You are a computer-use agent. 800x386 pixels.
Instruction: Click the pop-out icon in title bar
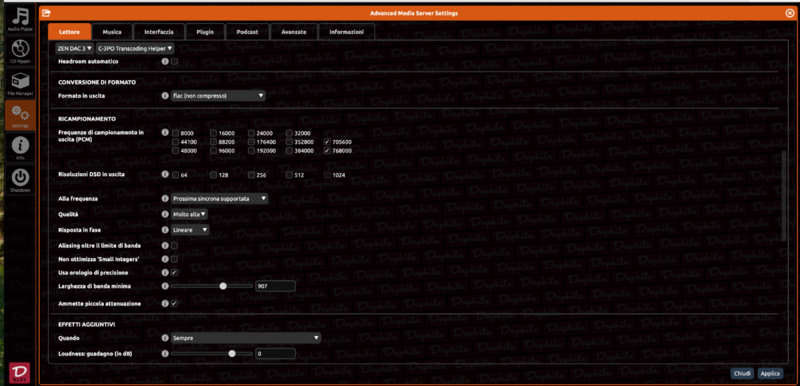pos(46,13)
